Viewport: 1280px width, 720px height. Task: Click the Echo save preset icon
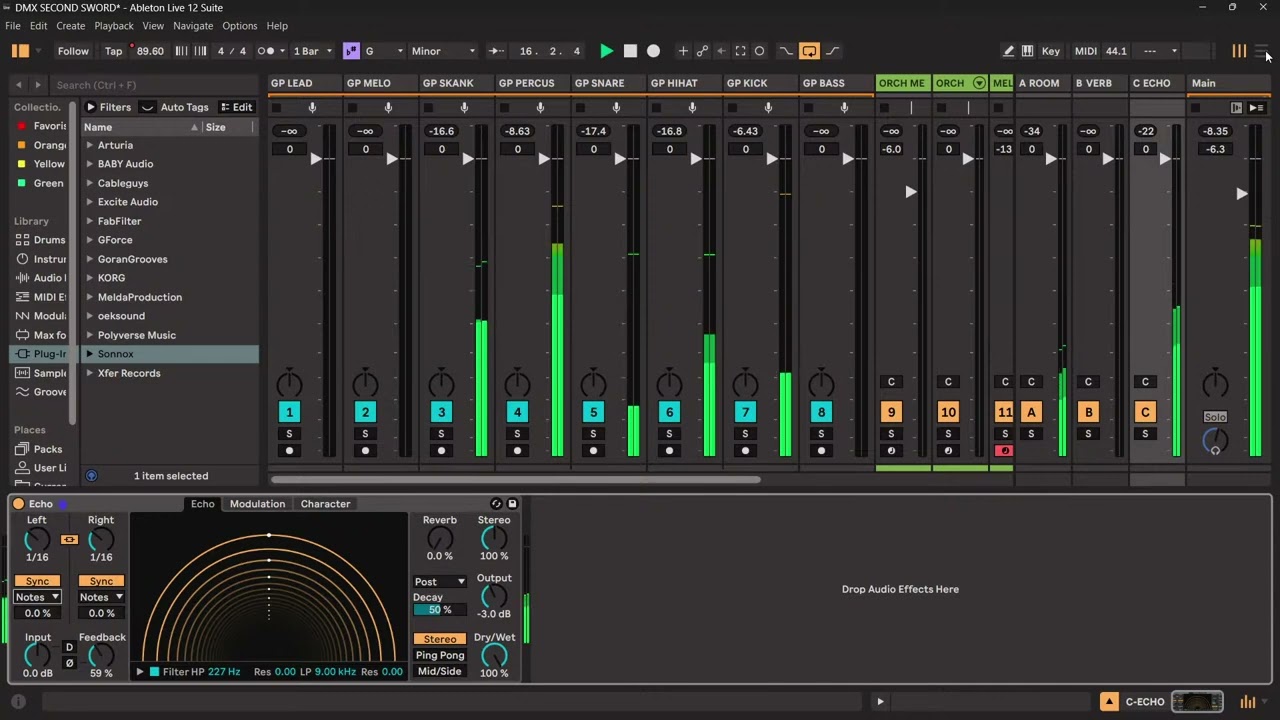click(x=512, y=504)
